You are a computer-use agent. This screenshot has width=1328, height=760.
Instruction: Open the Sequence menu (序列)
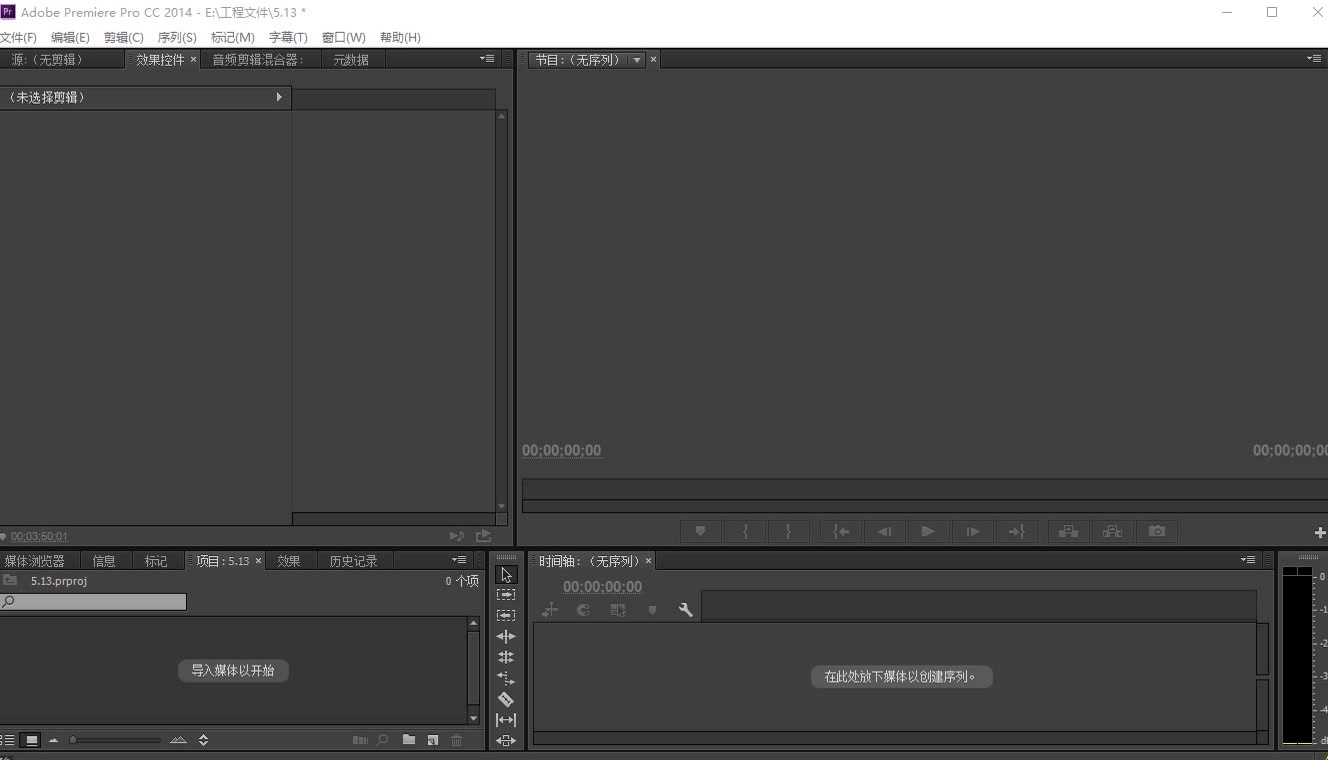pos(177,37)
